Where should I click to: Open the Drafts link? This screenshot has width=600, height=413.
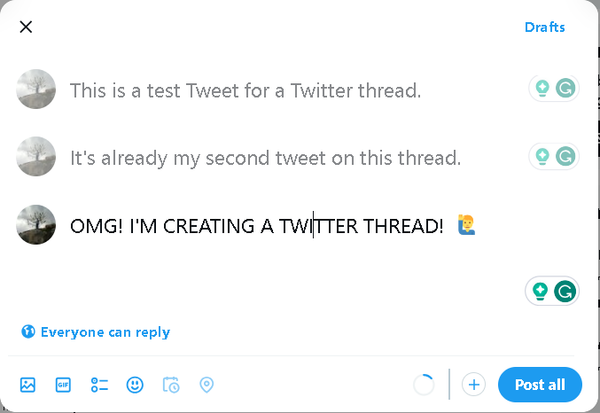[544, 27]
